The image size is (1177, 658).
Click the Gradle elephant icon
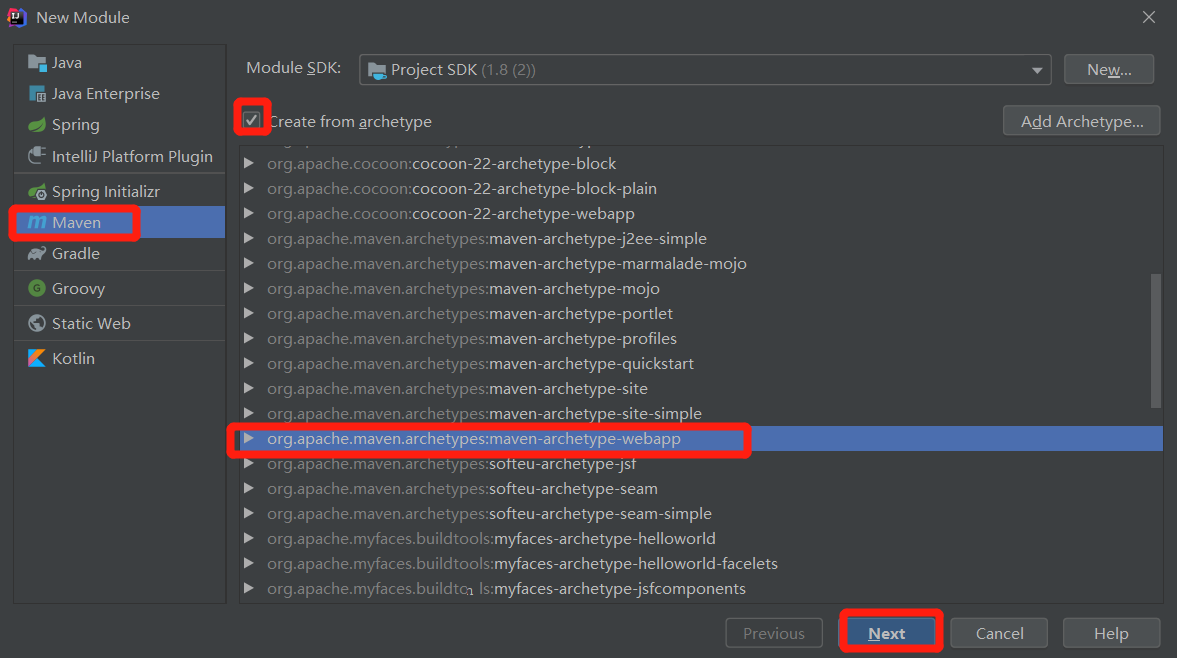coord(37,254)
